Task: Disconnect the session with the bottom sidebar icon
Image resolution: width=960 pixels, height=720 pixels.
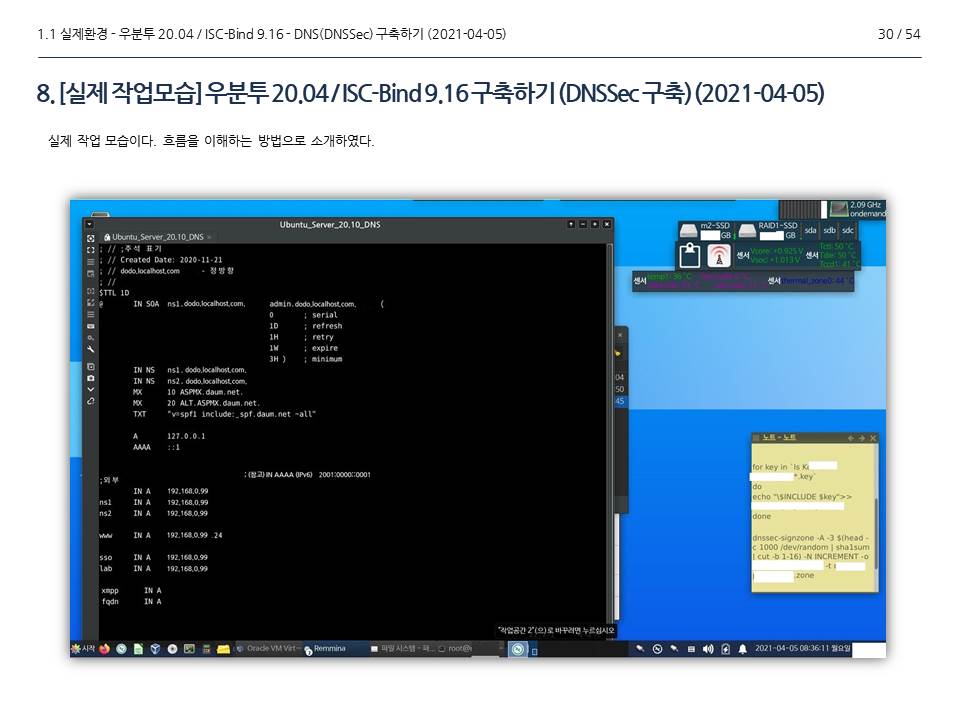Action: coord(91,401)
